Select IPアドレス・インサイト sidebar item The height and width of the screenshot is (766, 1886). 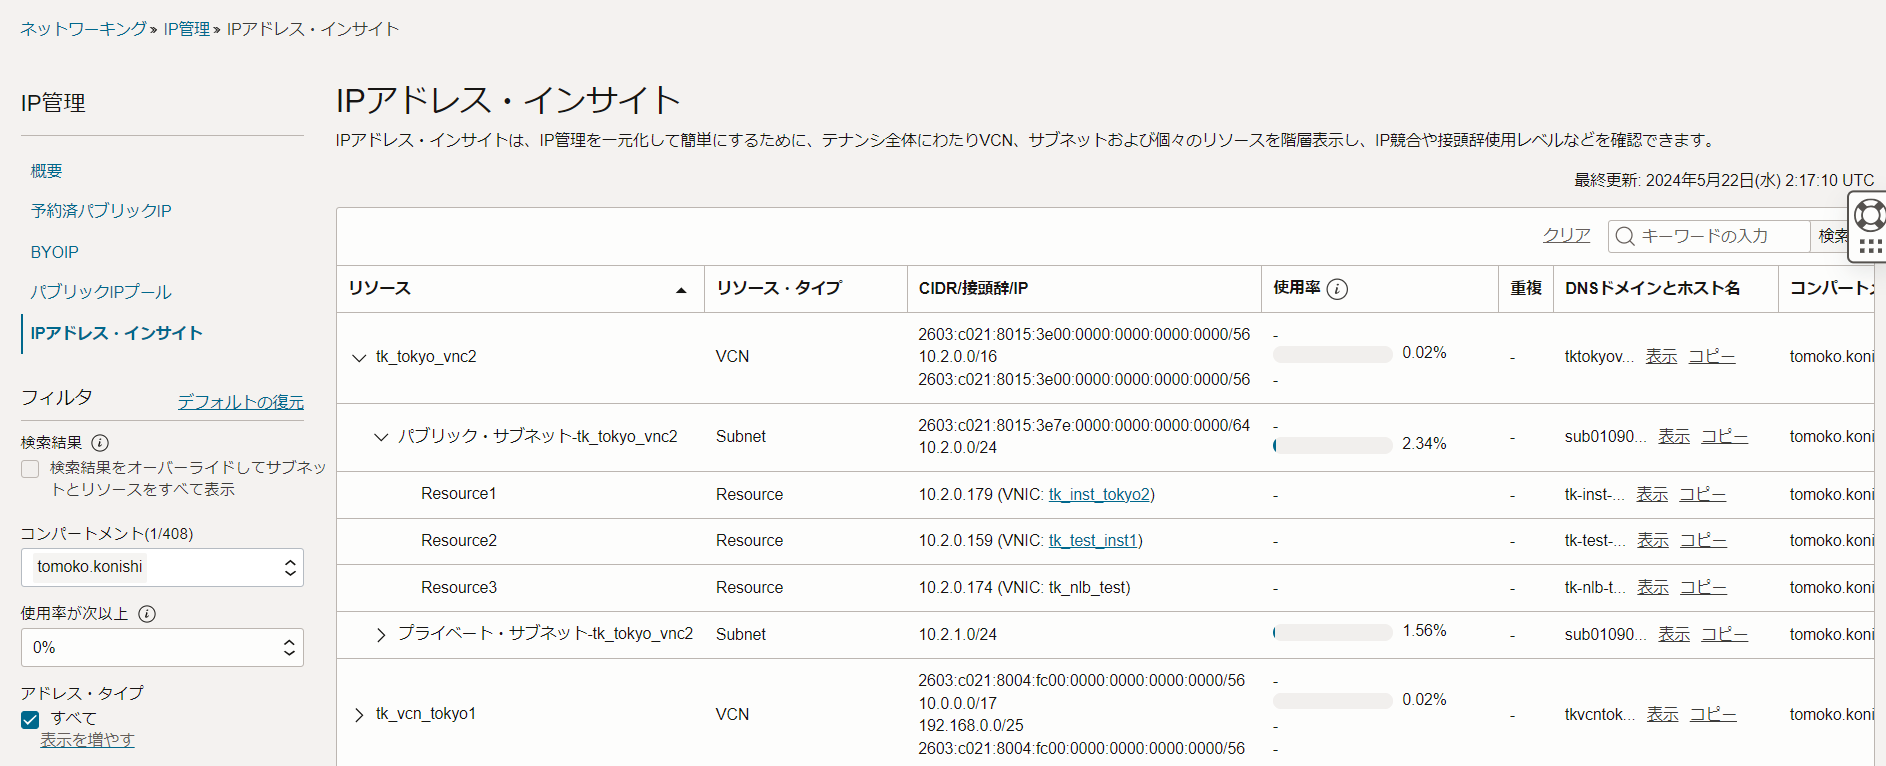click(117, 333)
